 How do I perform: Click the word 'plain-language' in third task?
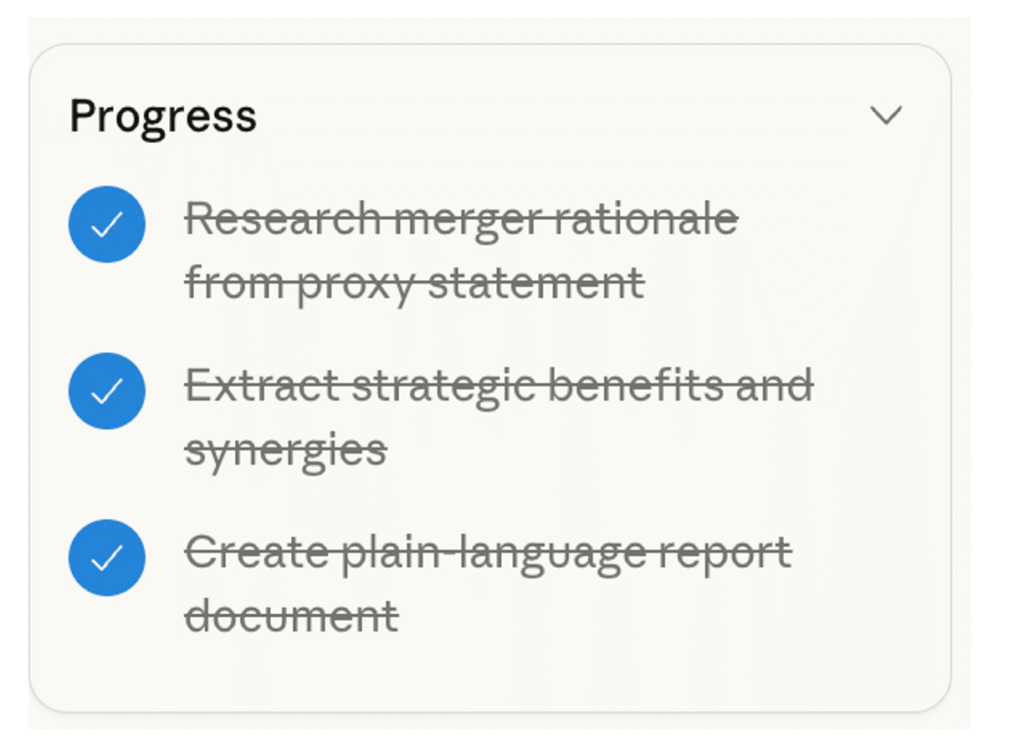[476, 553]
